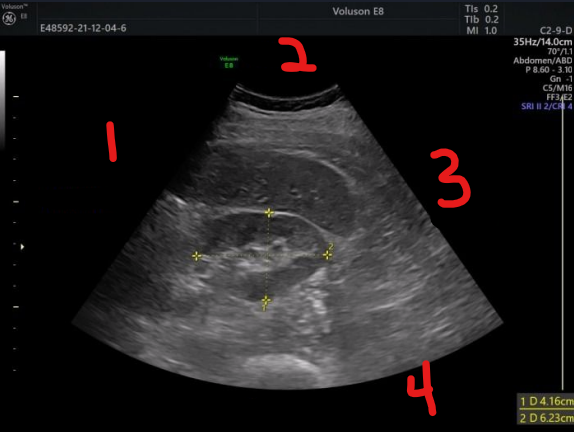
Task: Click the 70°/1.1 angle readout
Action: [560, 51]
